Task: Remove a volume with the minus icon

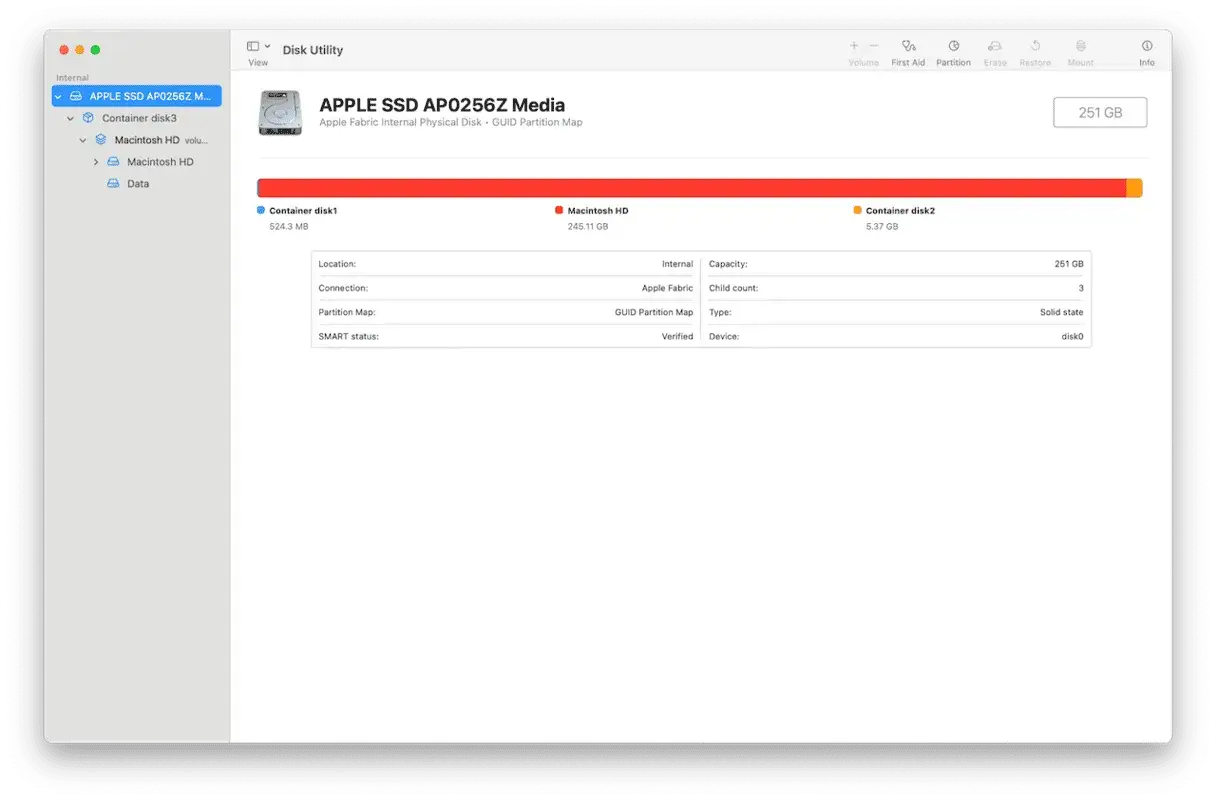Action: pos(874,46)
